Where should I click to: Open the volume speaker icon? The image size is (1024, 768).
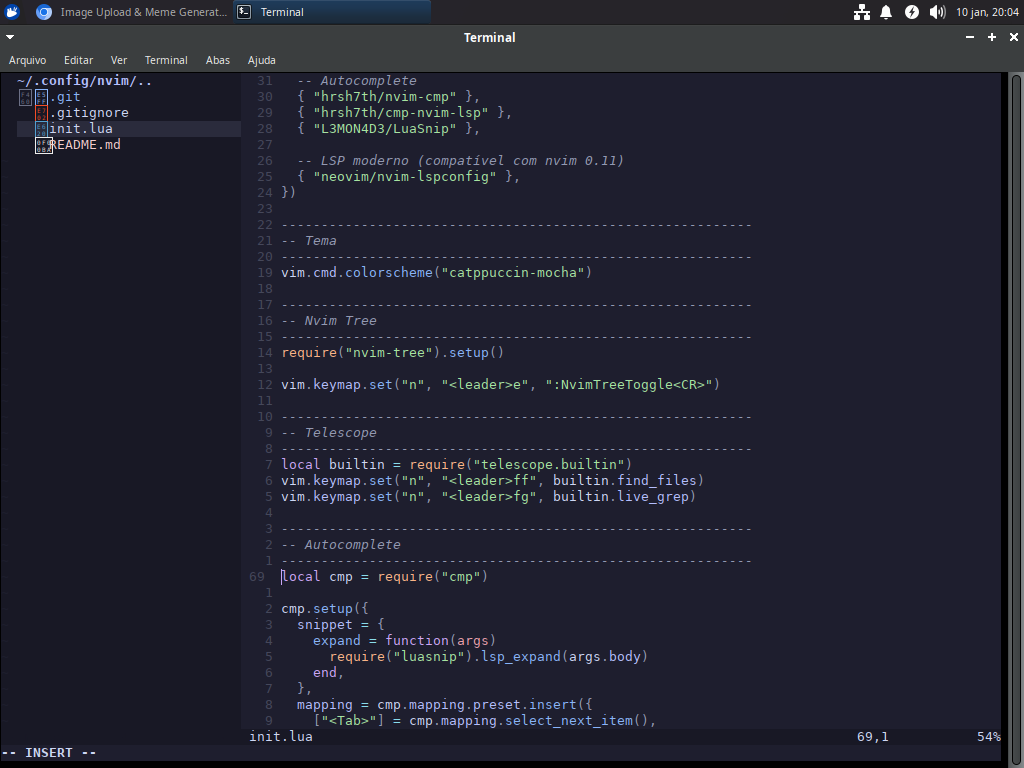937,12
